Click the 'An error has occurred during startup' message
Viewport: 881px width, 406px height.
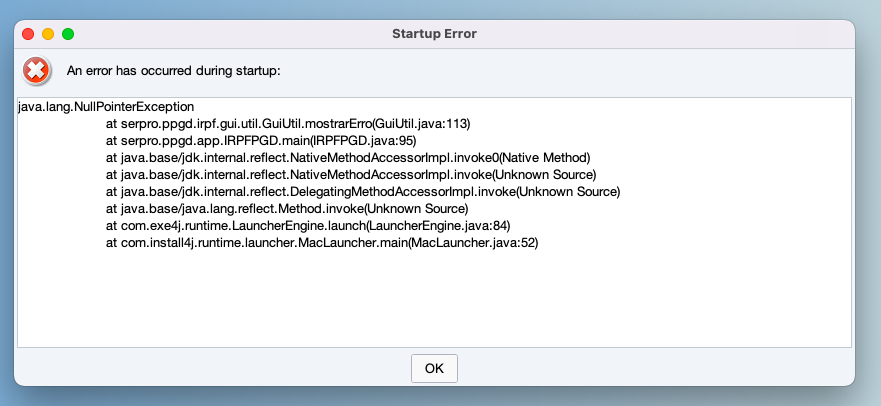click(x=174, y=71)
